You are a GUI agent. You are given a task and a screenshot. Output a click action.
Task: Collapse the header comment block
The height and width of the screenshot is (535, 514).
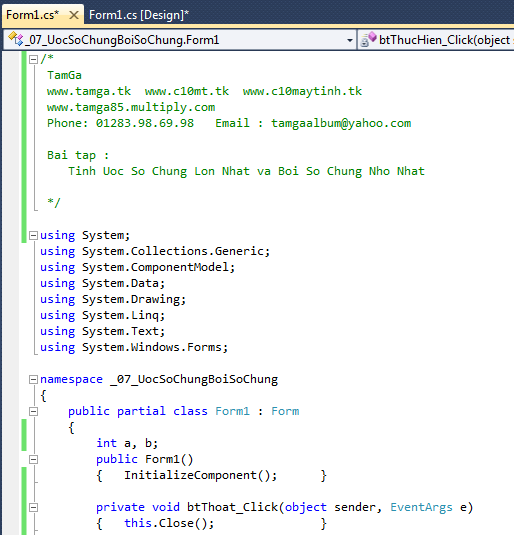[x=33, y=60]
